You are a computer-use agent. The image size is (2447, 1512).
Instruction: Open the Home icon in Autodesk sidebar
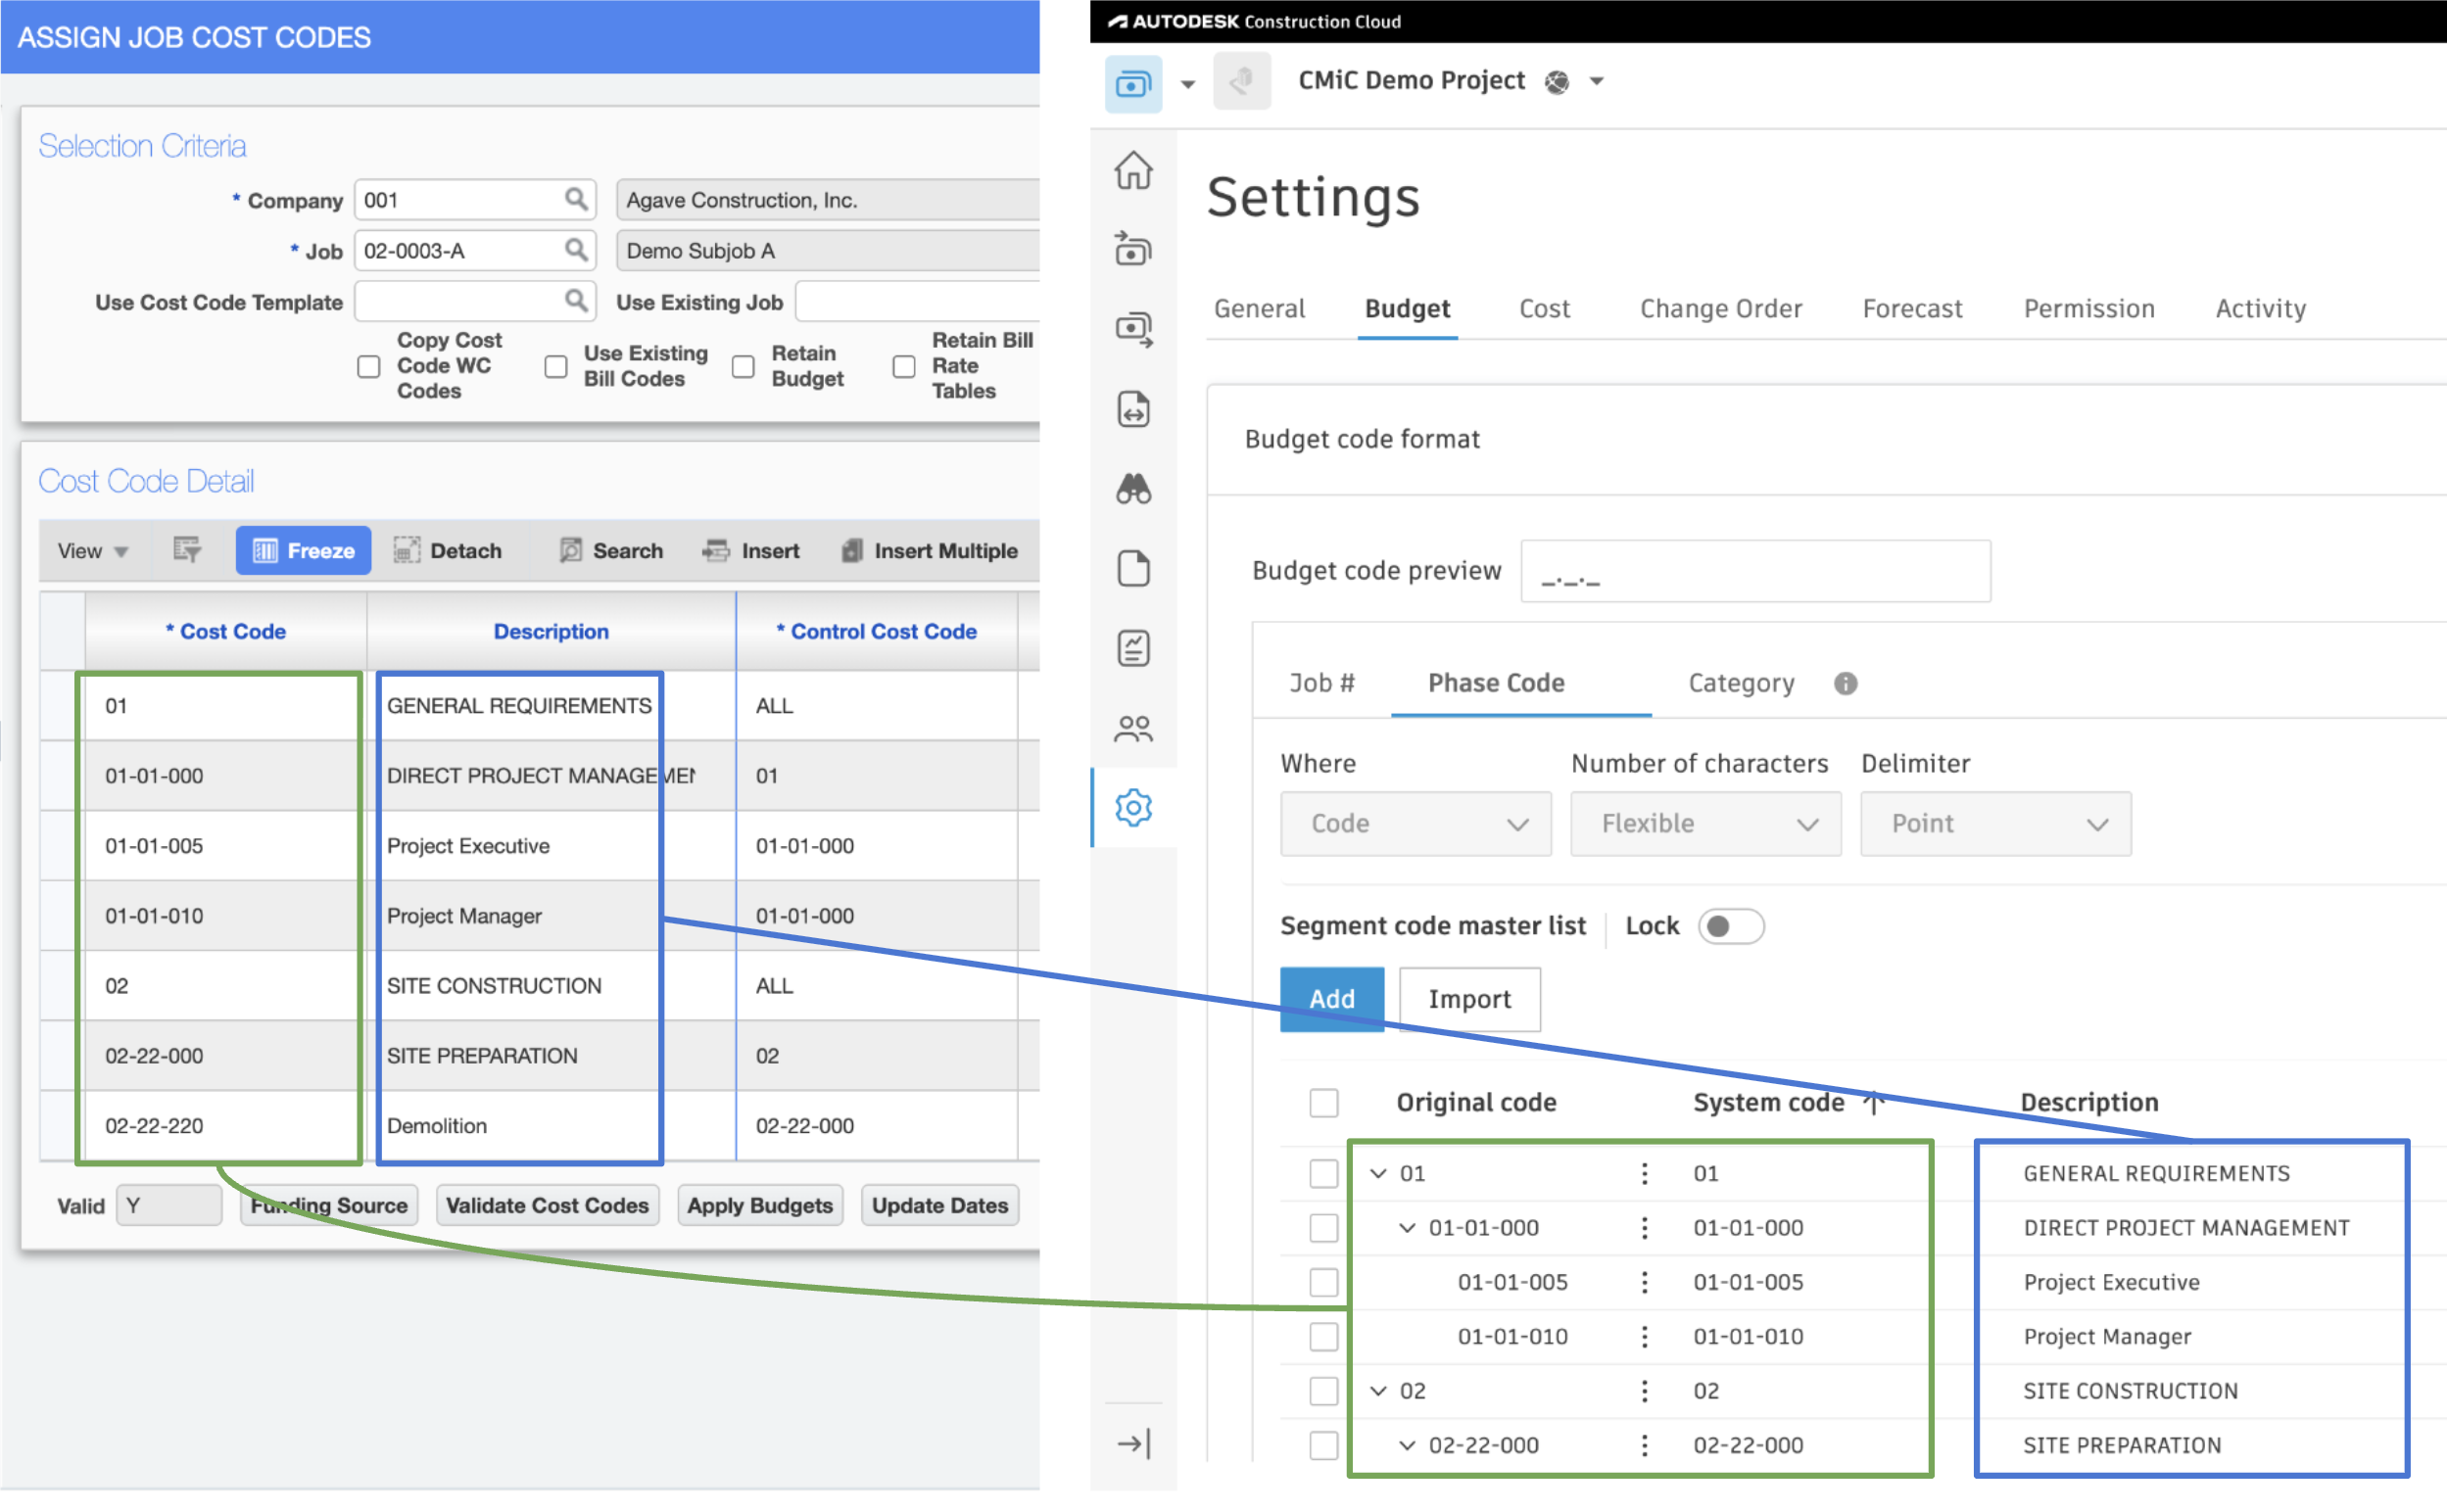pos(1133,170)
